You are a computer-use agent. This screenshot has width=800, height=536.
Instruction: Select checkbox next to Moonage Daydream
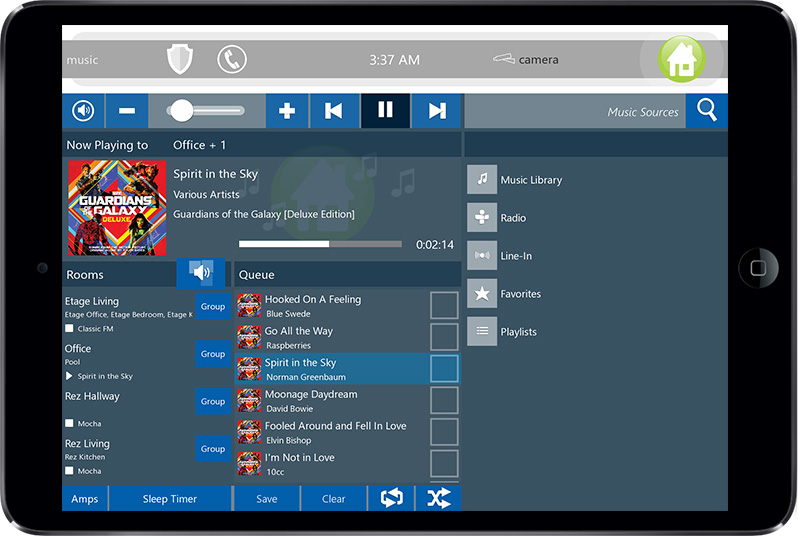pyautogui.click(x=444, y=400)
